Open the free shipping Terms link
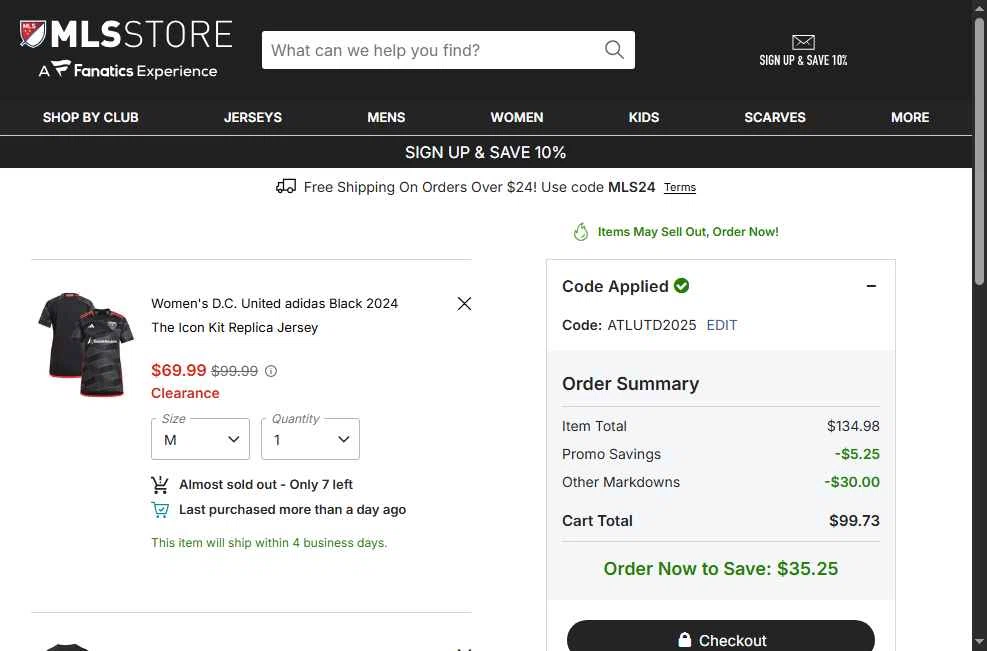The image size is (987, 651). (680, 188)
